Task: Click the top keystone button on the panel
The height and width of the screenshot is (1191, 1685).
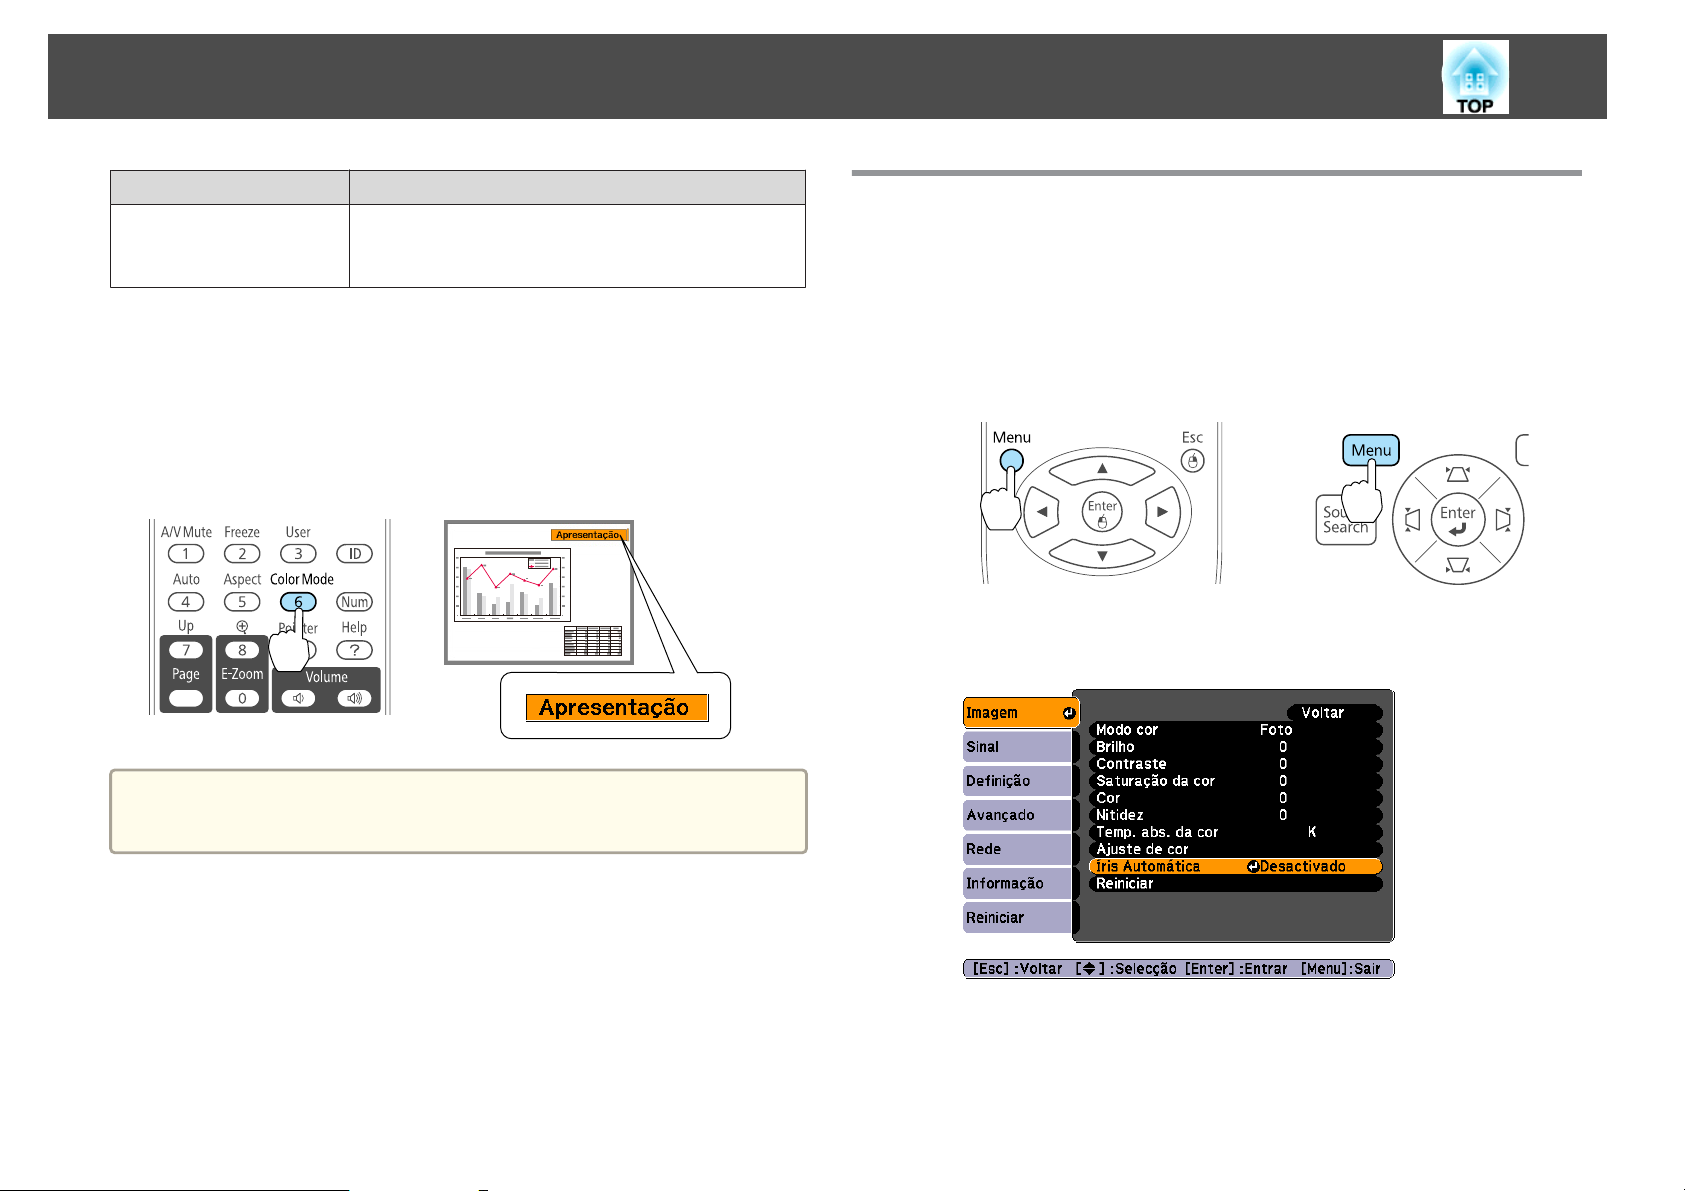Action: pos(1458,475)
